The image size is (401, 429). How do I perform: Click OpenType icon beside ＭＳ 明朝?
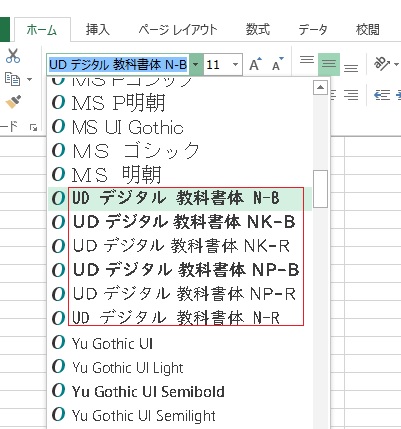pos(58,174)
